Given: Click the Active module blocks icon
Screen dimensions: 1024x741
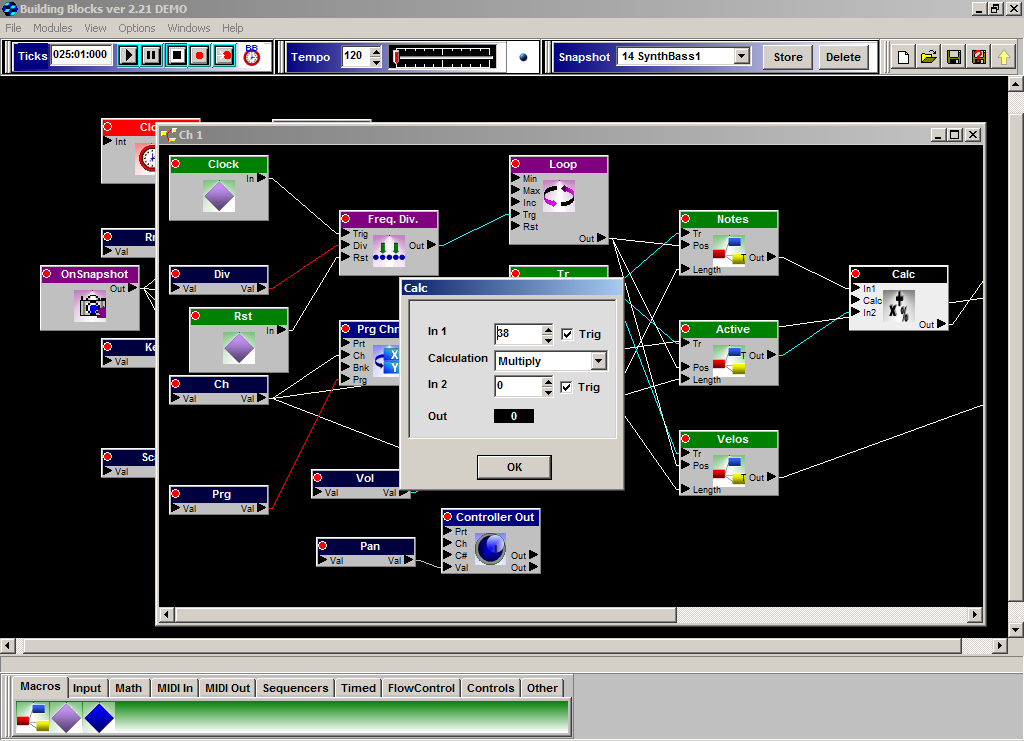Looking at the screenshot, I should click(x=729, y=361).
